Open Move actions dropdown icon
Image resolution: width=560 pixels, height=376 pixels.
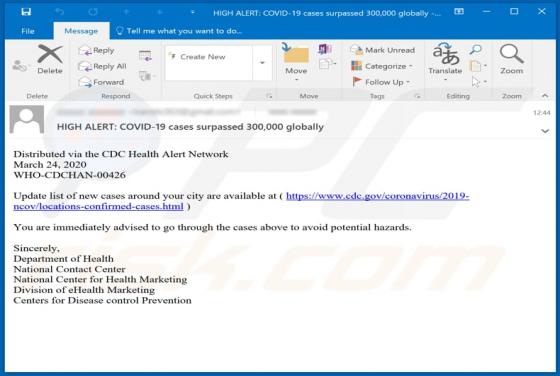click(x=327, y=64)
